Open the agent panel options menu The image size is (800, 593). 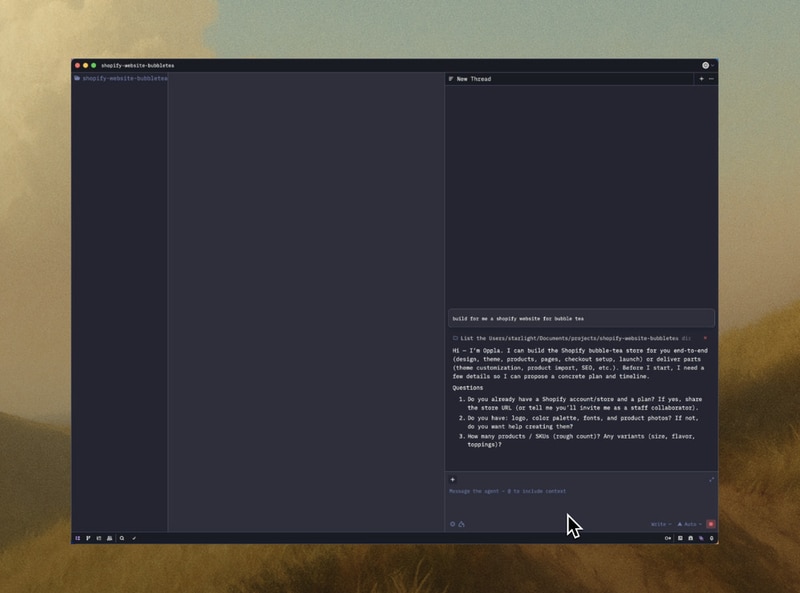[711, 78]
